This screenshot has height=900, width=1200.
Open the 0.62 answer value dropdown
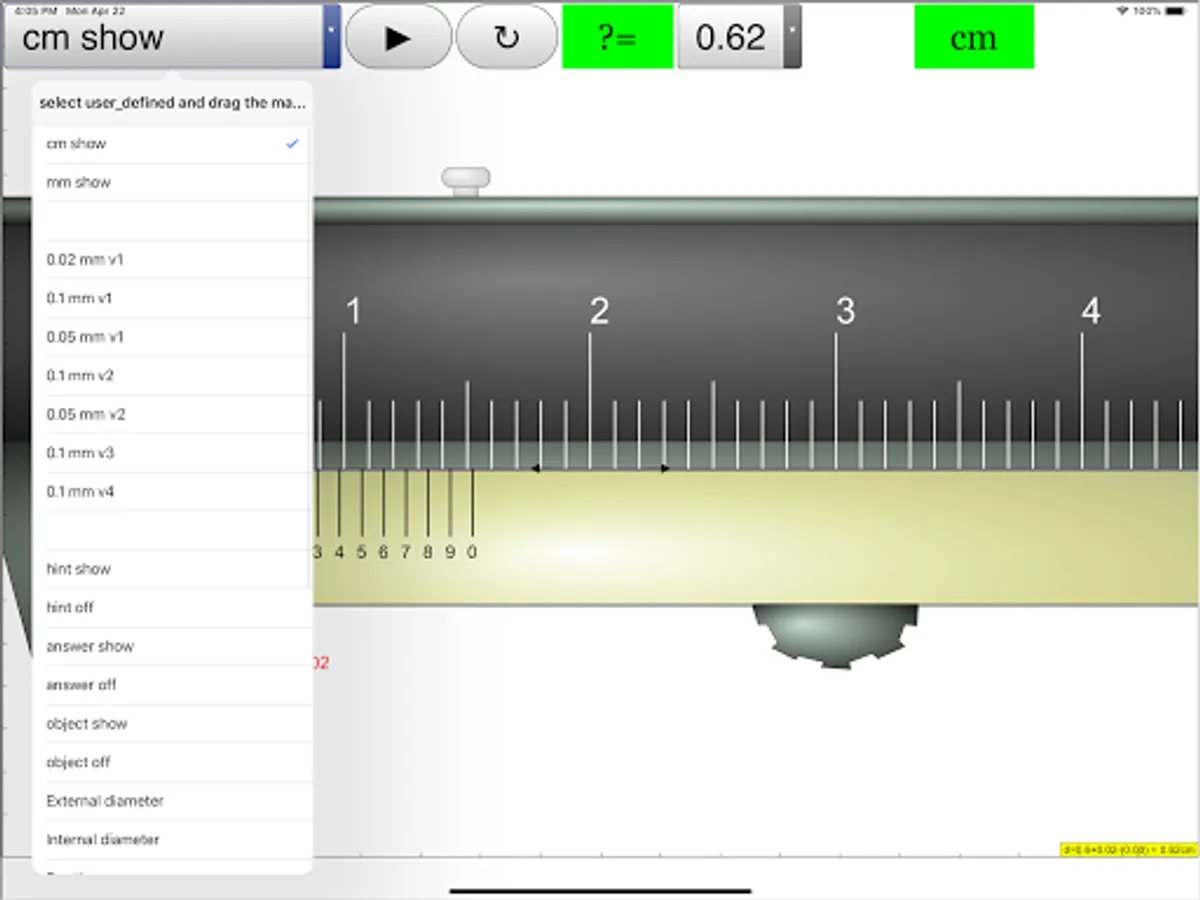(x=739, y=37)
